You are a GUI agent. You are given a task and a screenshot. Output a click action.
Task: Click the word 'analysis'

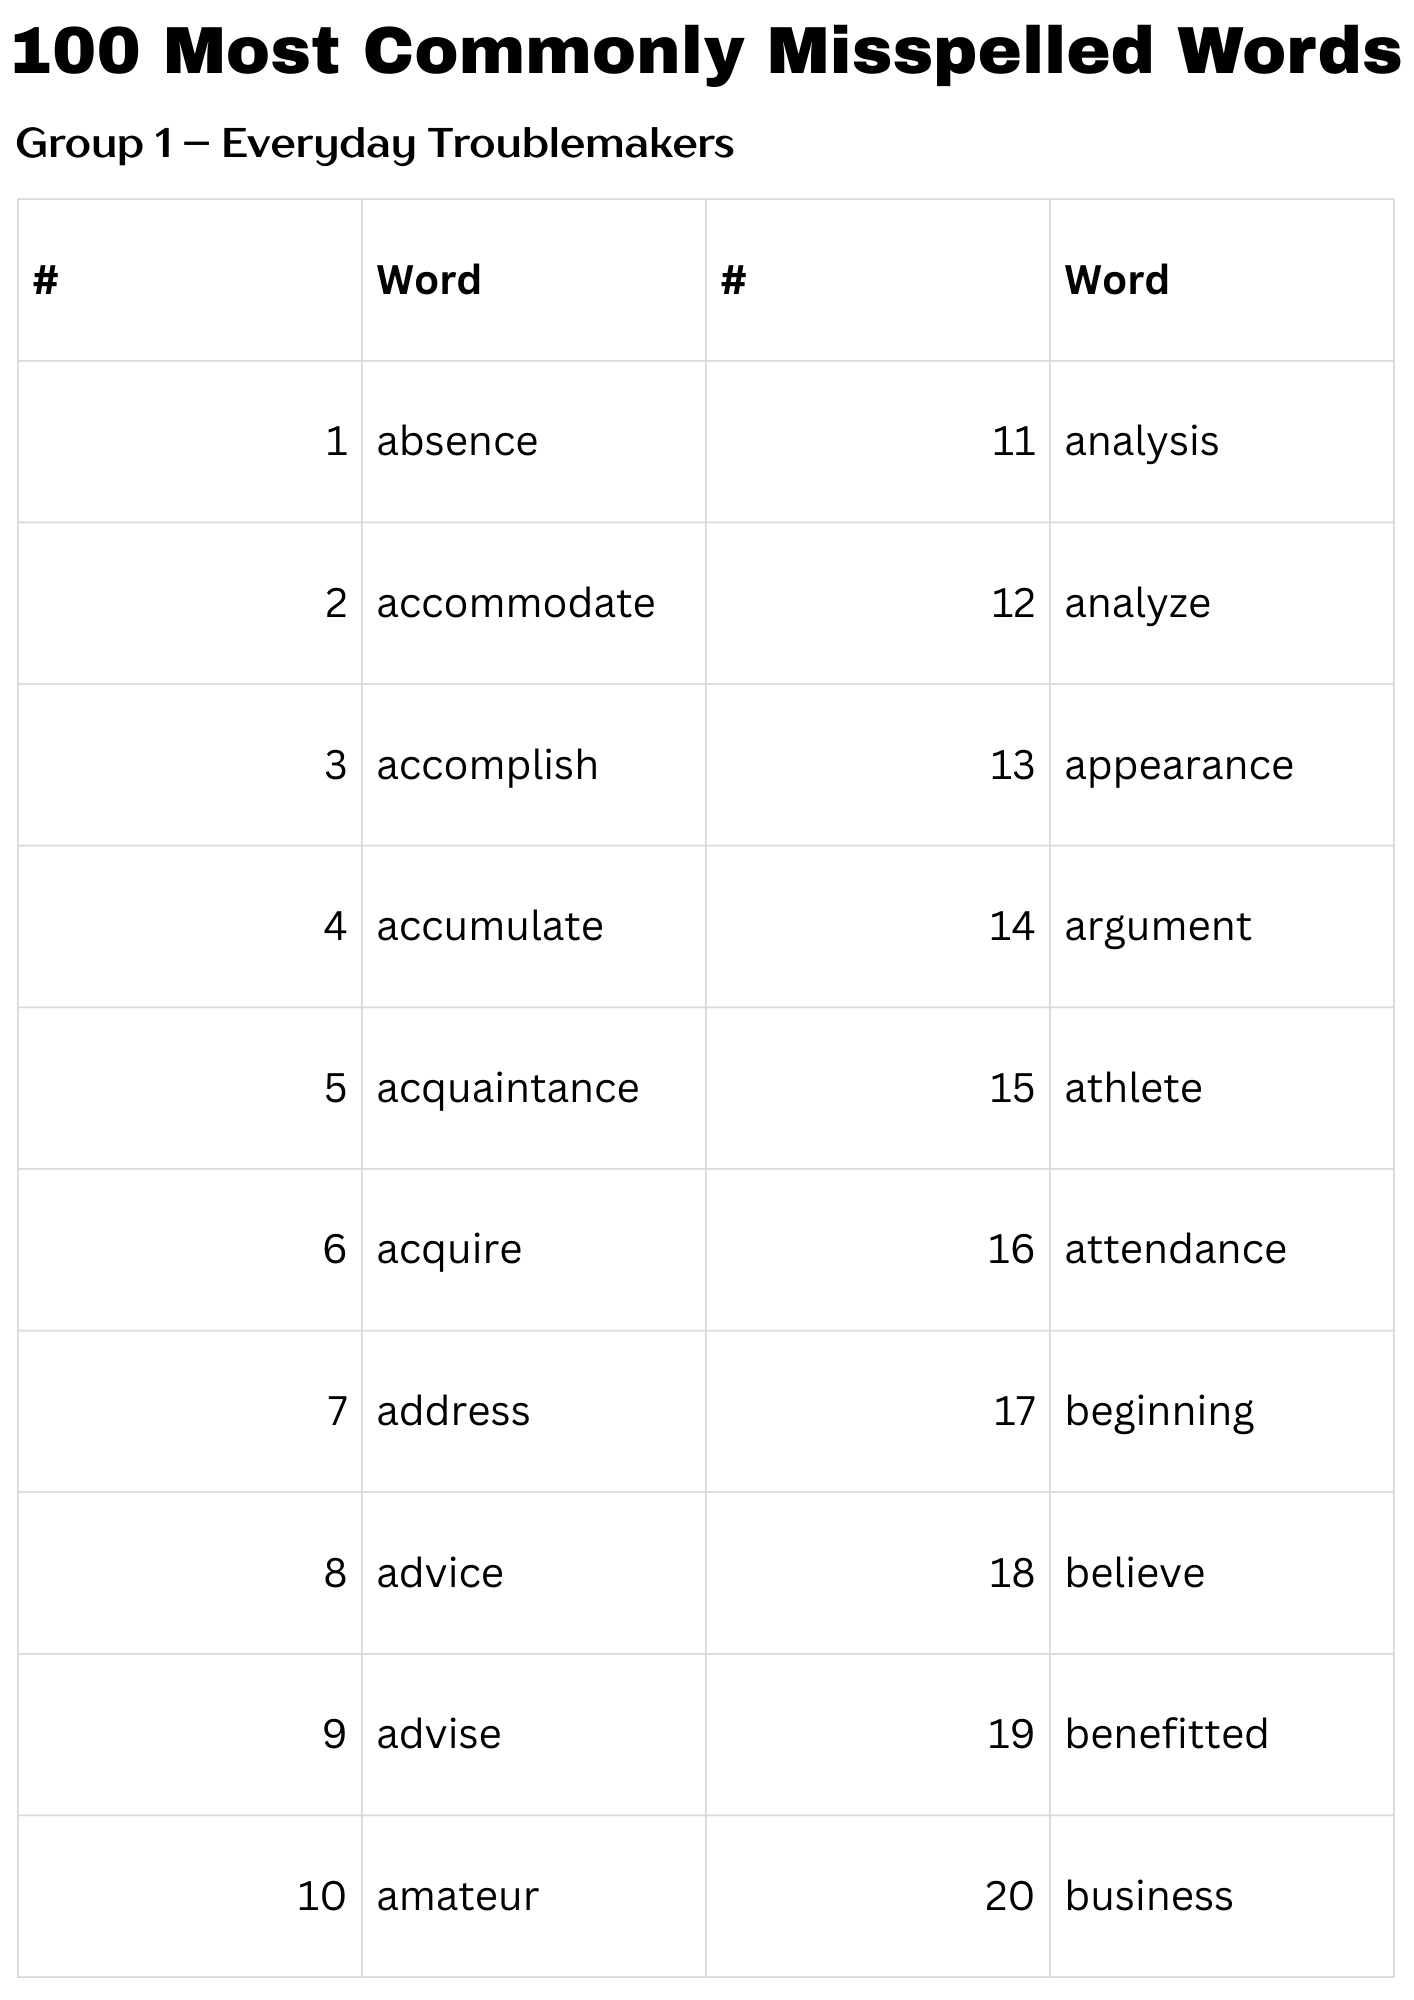pyautogui.click(x=1141, y=442)
